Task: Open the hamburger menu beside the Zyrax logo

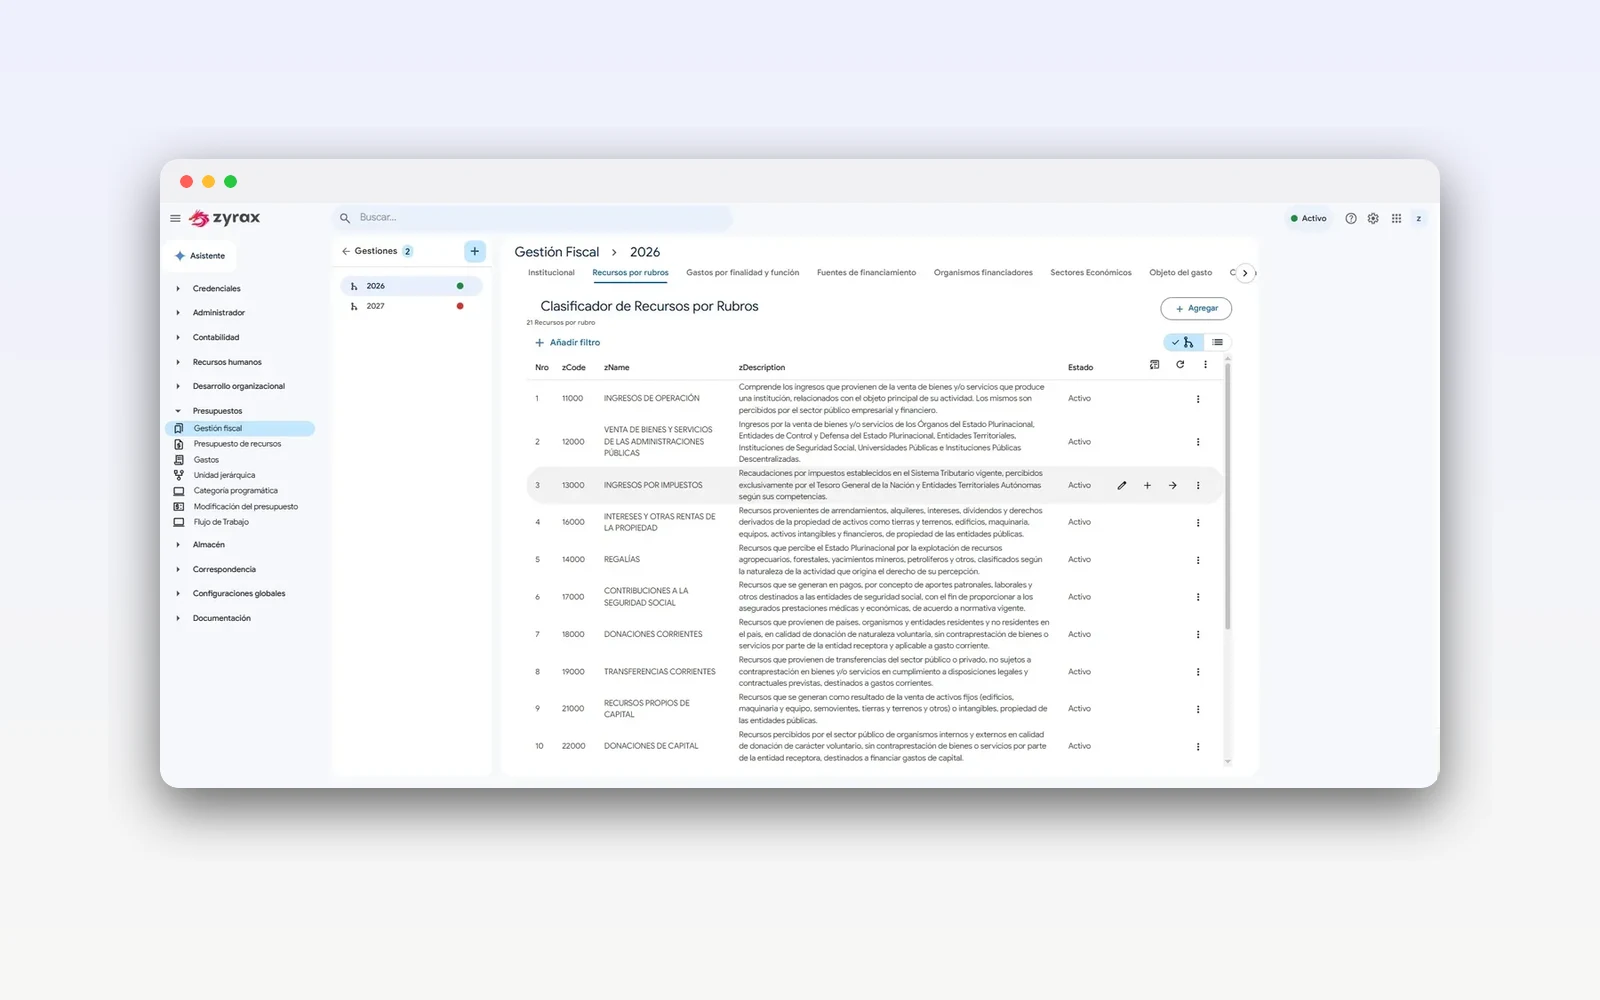Action: pyautogui.click(x=175, y=218)
